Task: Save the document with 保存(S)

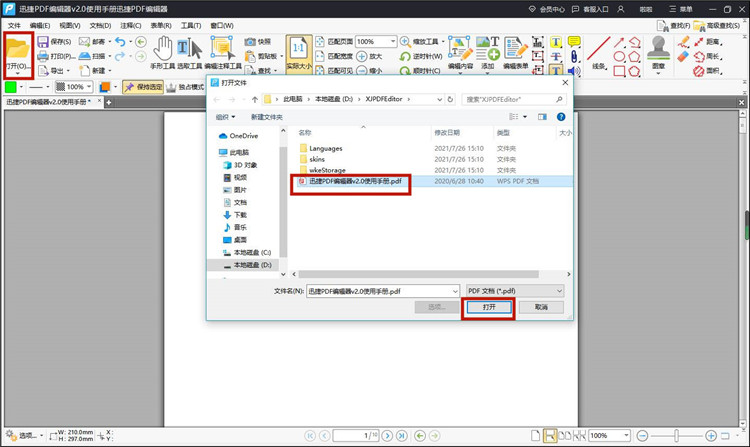Action: 54,42
